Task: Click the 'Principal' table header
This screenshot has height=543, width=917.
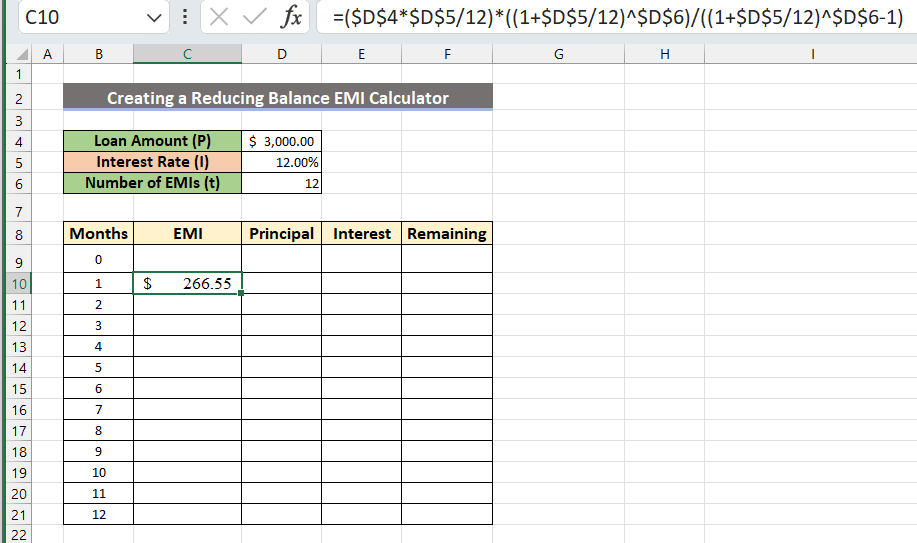Action: point(281,233)
